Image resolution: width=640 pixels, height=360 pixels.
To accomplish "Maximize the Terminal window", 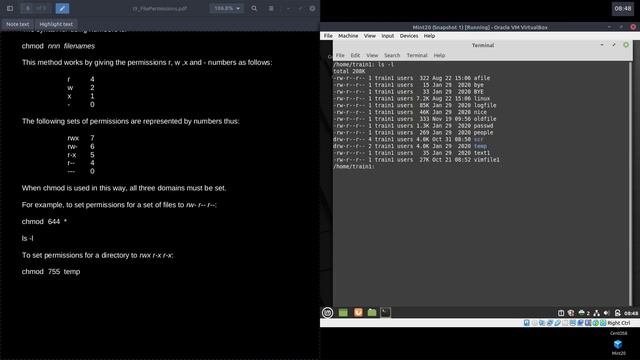I will point(614,45).
